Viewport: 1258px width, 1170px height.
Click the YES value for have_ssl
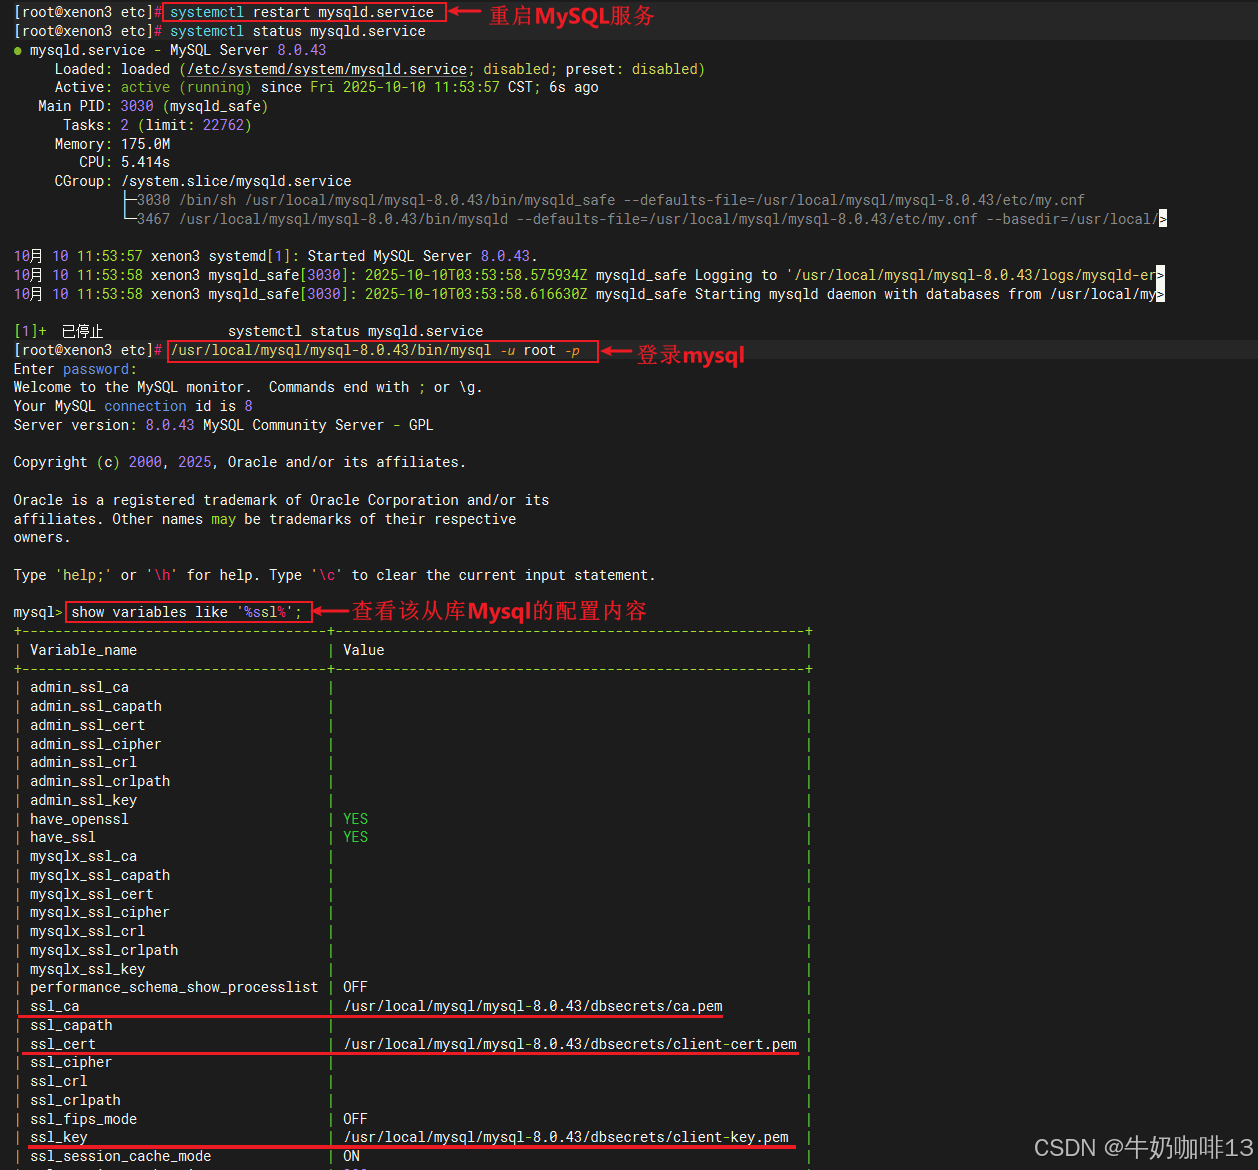pyautogui.click(x=356, y=837)
